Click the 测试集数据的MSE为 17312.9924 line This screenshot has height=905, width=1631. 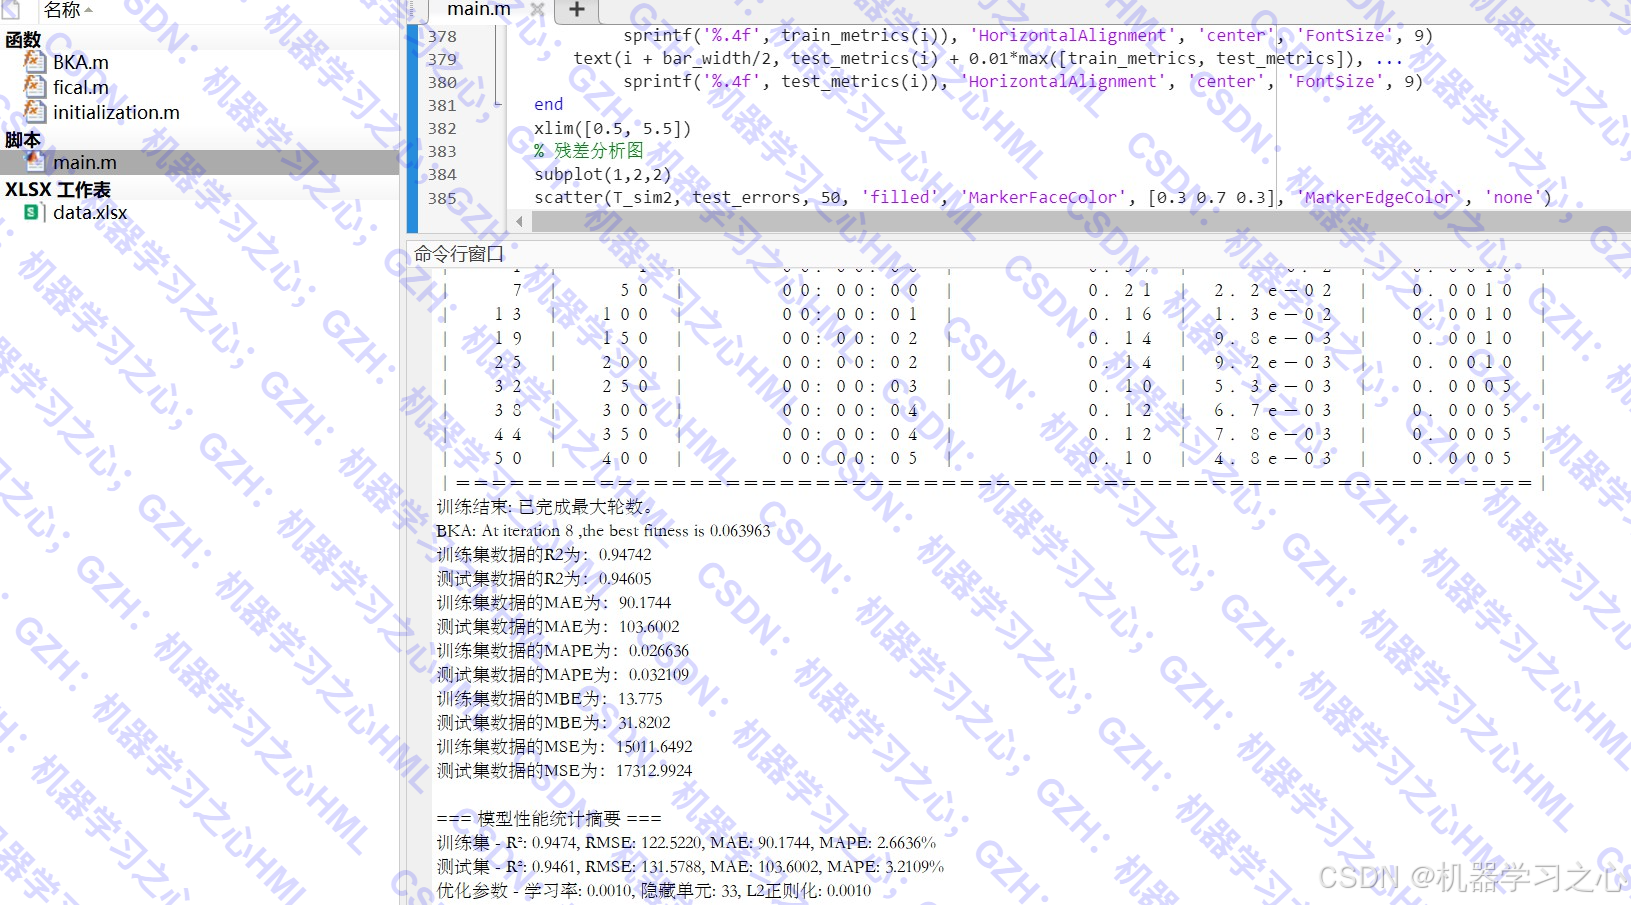click(564, 770)
